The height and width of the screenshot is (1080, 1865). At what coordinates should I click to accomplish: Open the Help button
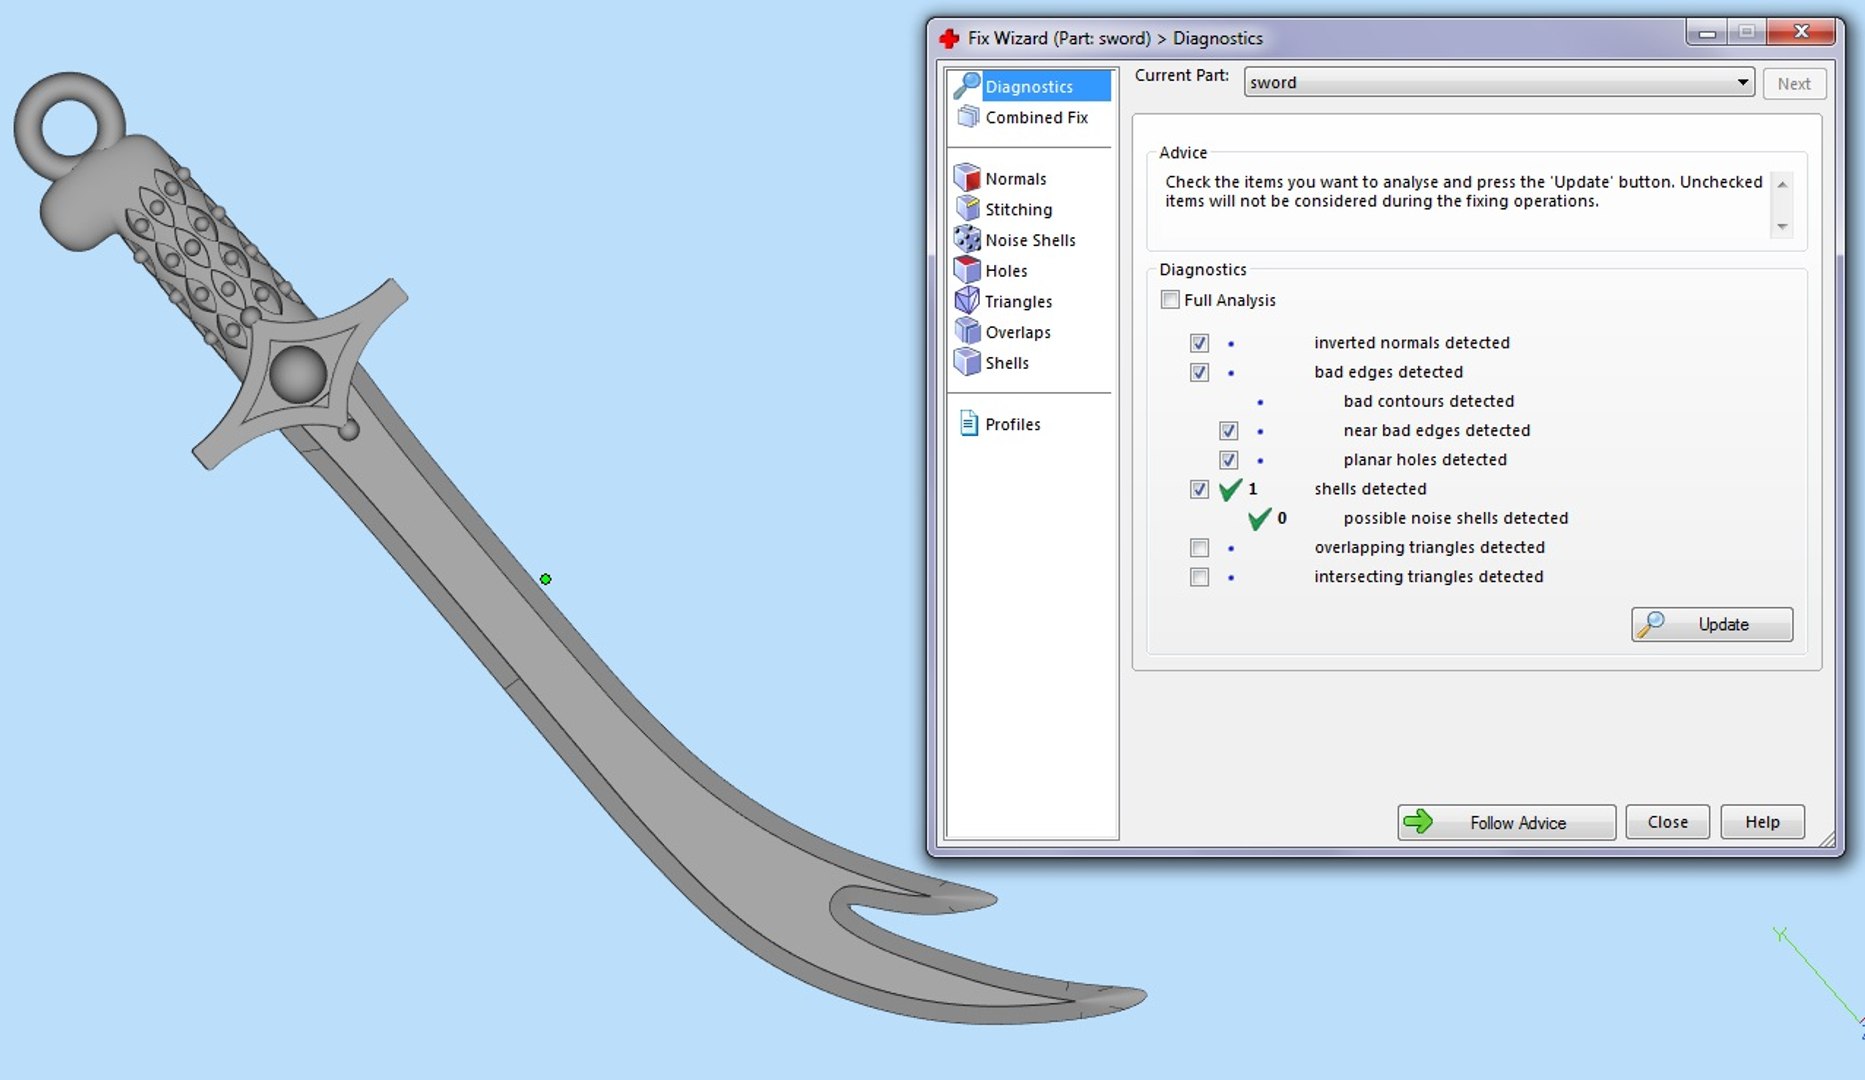coord(1762,822)
